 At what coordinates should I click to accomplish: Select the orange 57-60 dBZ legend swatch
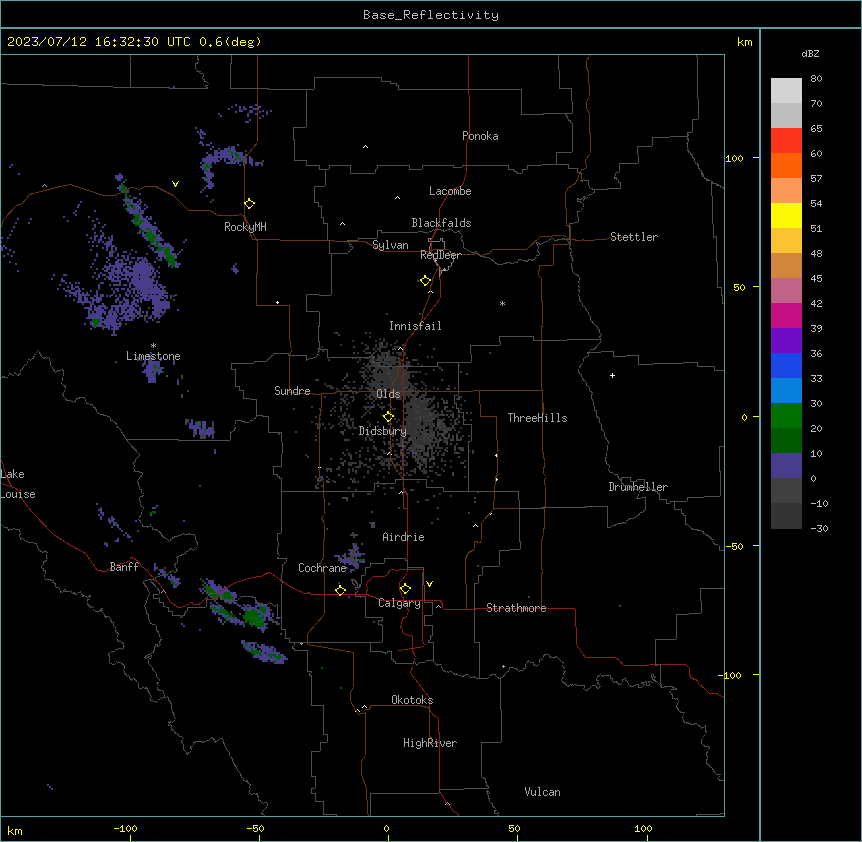coord(786,165)
